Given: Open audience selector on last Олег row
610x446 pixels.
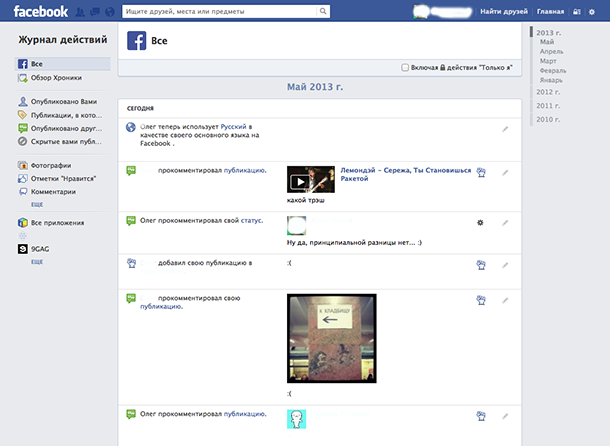Looking at the screenshot, I should [x=481, y=416].
